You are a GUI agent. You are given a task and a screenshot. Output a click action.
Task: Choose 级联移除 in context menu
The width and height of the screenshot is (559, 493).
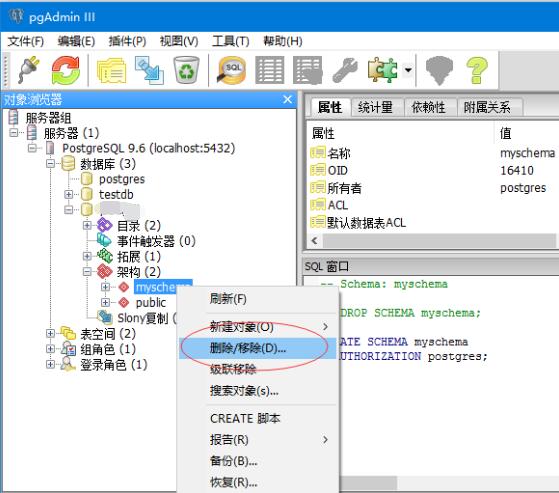click(257, 369)
